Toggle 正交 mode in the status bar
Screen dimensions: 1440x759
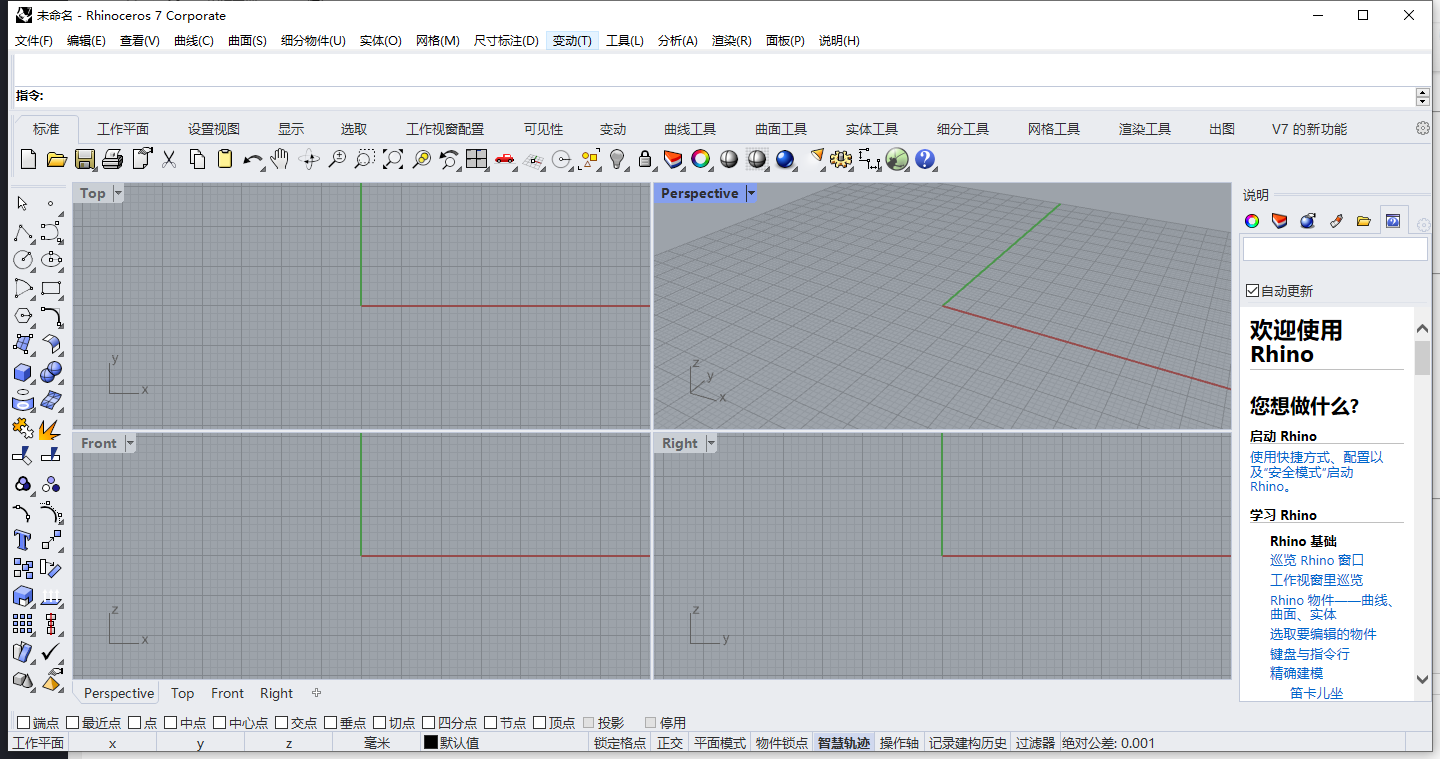[670, 743]
